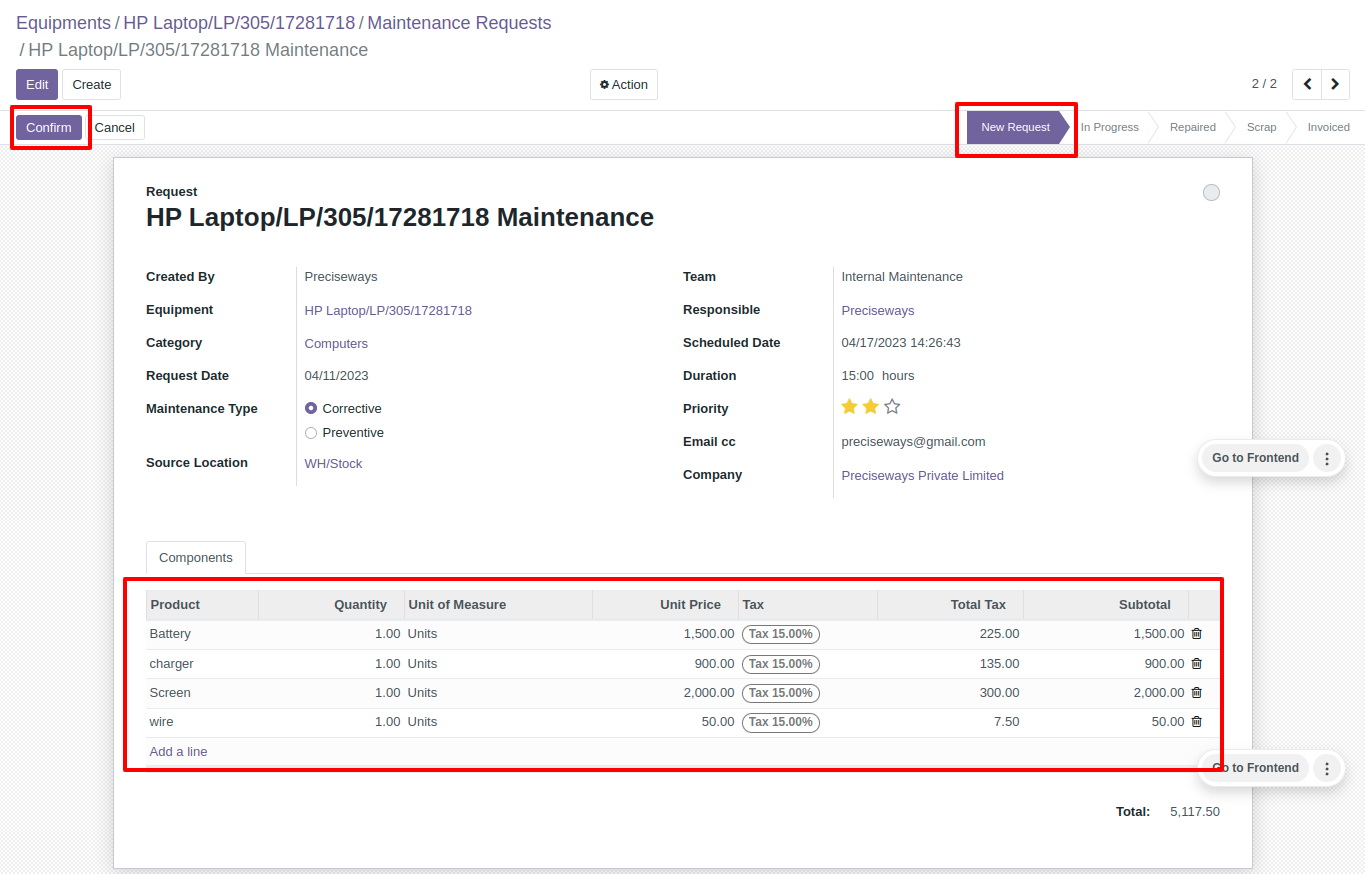Open the Action dropdown menu
Screen dimensions: 1365x874
coord(624,85)
